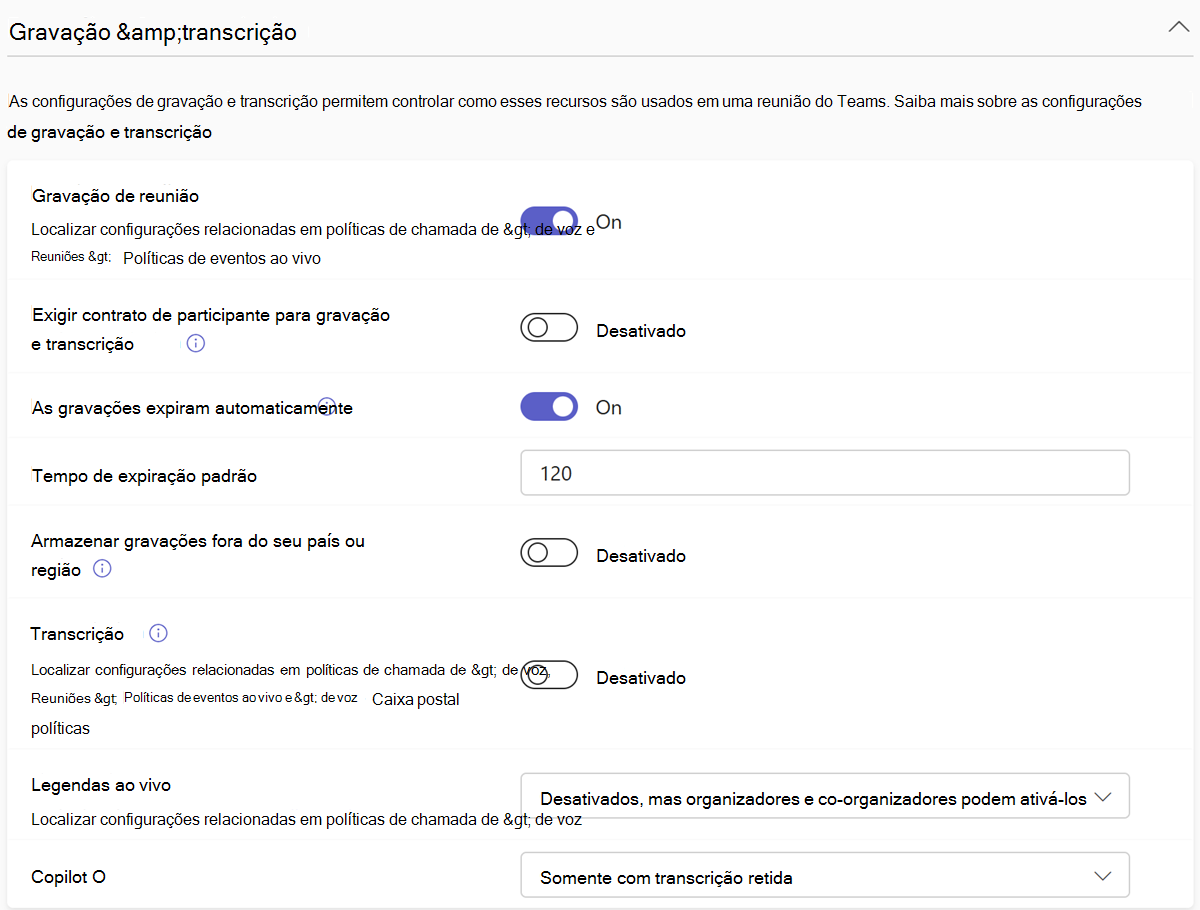Screen dimensions: 1200x910
Task: Click info icon beside Armazenar gravações região
Action: [x=102, y=569]
